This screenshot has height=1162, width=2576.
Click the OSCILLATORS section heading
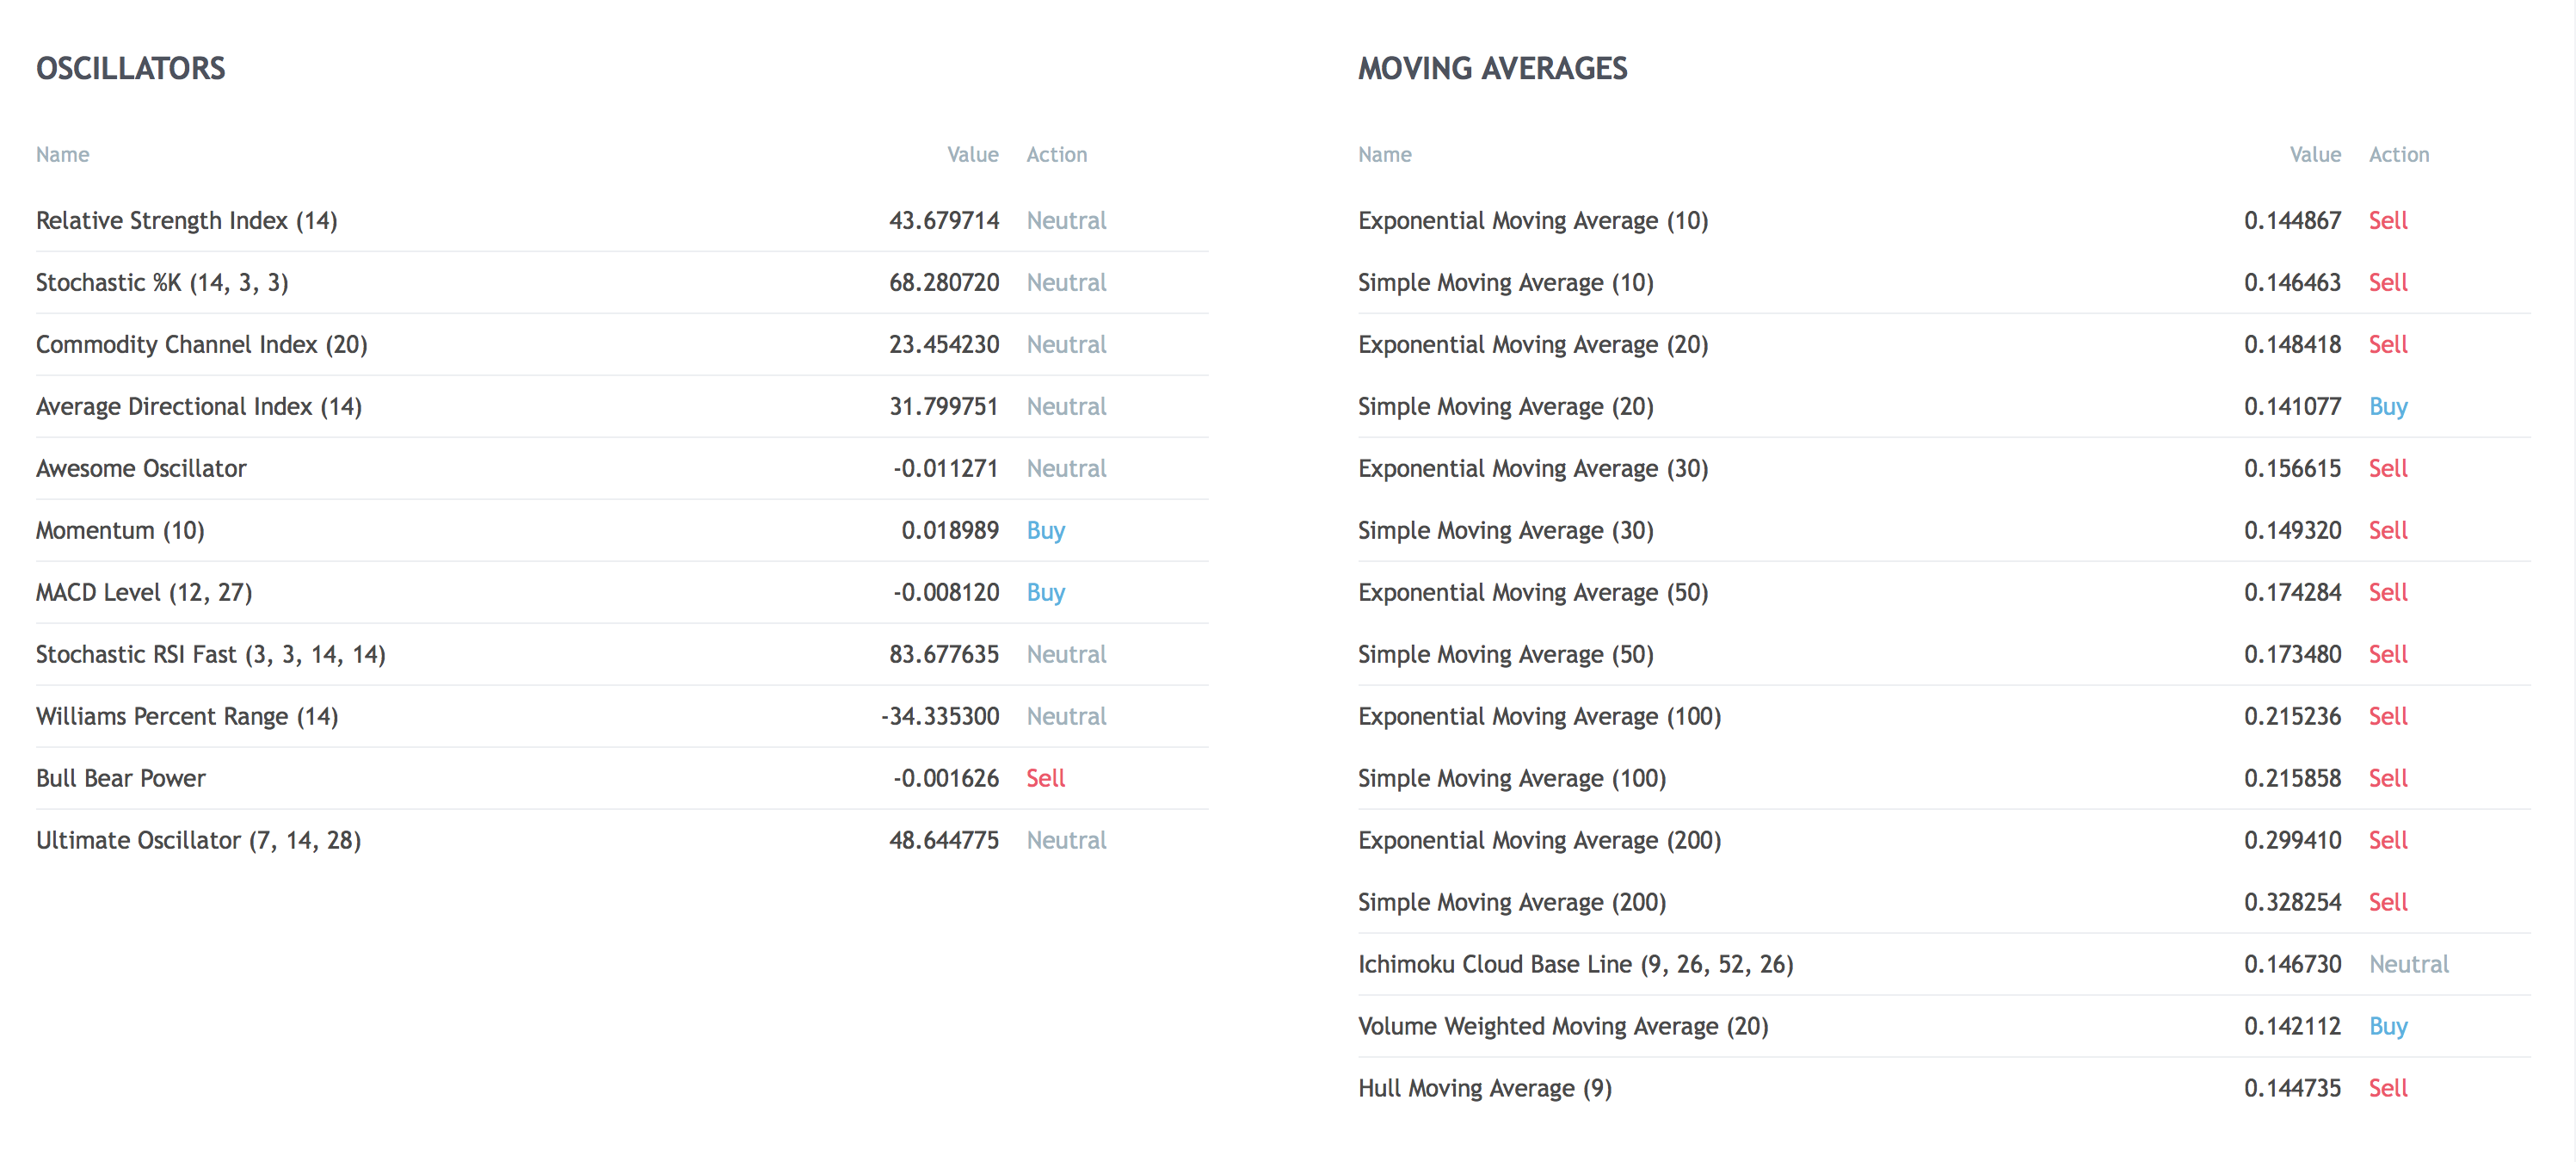click(x=130, y=68)
